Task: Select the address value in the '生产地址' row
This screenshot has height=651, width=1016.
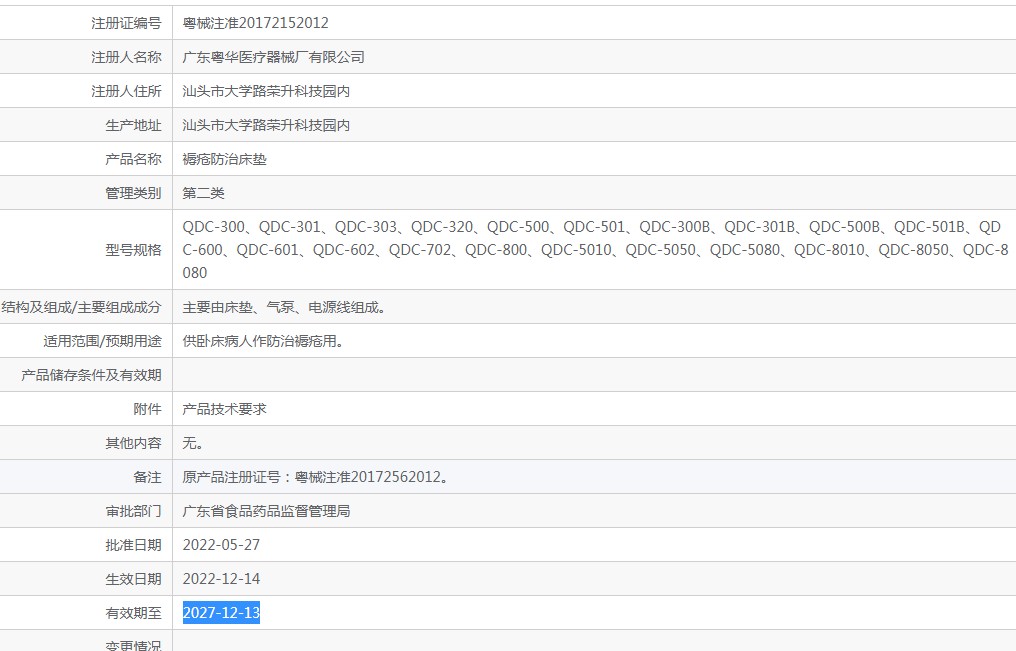Action: (x=266, y=125)
